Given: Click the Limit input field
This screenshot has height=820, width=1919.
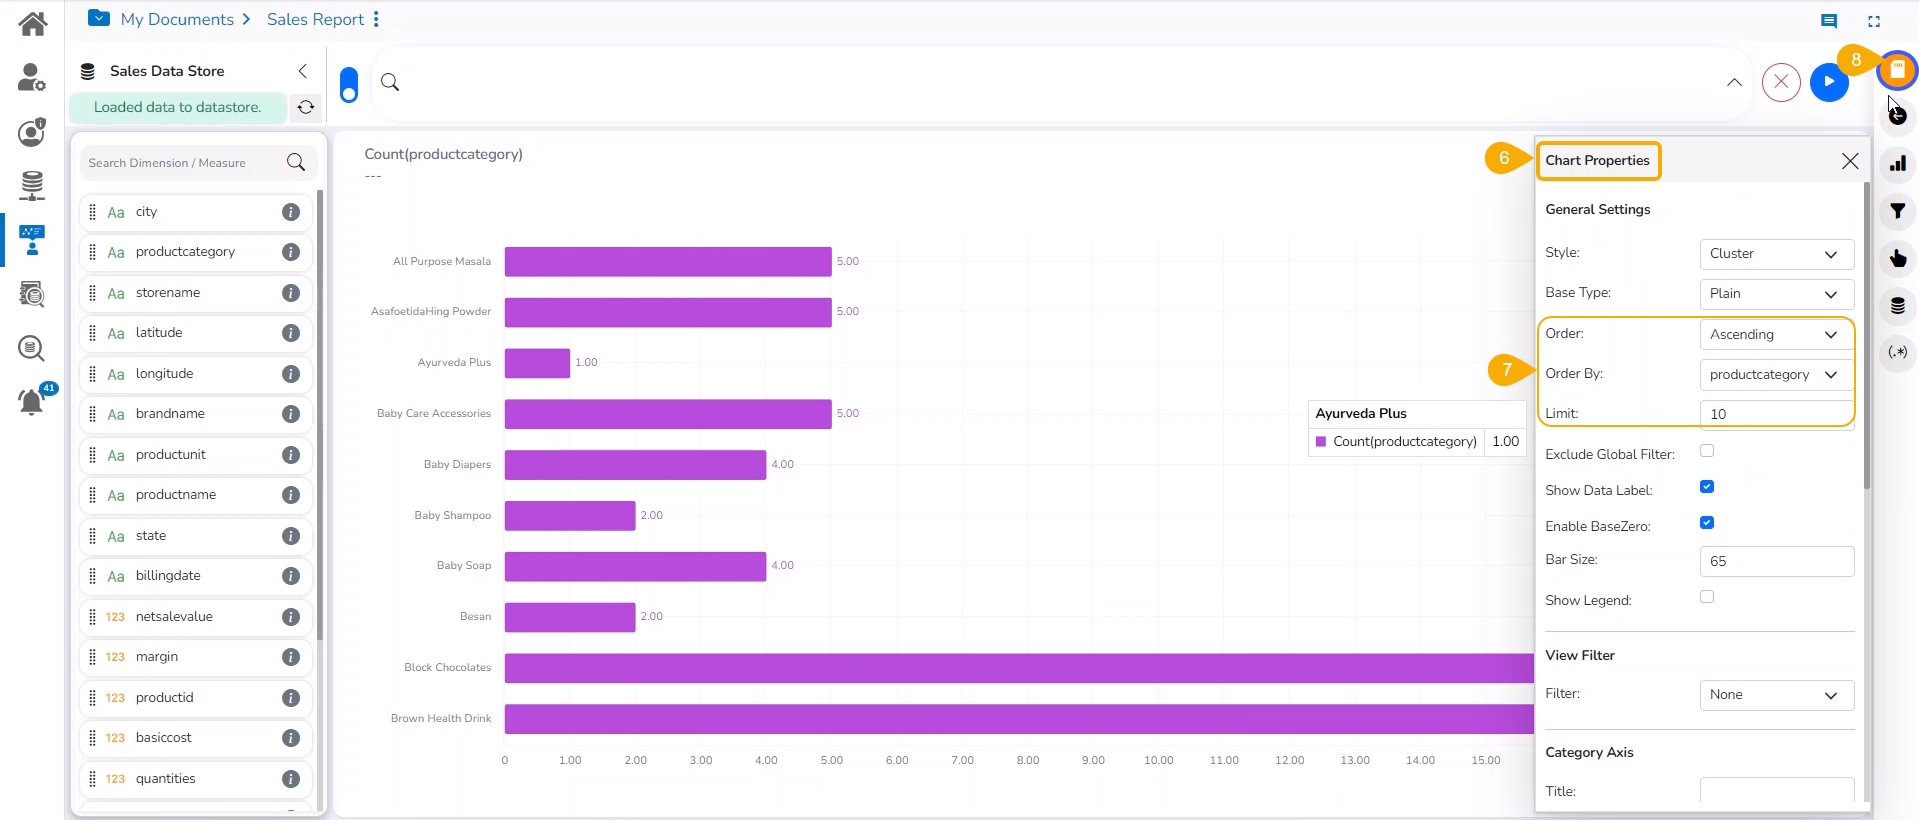Looking at the screenshot, I should [x=1776, y=414].
